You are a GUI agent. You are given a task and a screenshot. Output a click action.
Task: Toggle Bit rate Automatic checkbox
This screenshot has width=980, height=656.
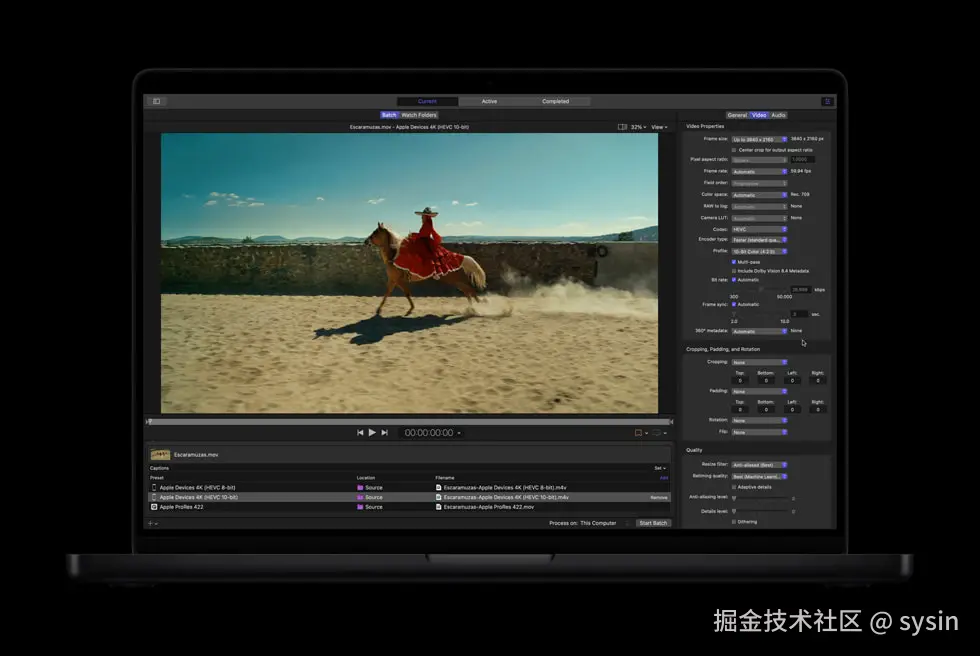[734, 279]
